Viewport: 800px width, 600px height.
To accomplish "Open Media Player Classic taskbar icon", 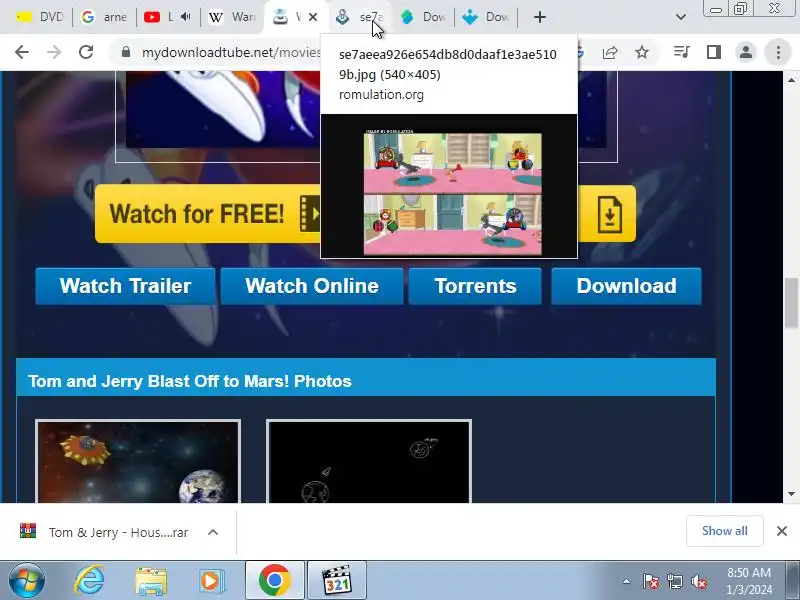I will point(337,580).
